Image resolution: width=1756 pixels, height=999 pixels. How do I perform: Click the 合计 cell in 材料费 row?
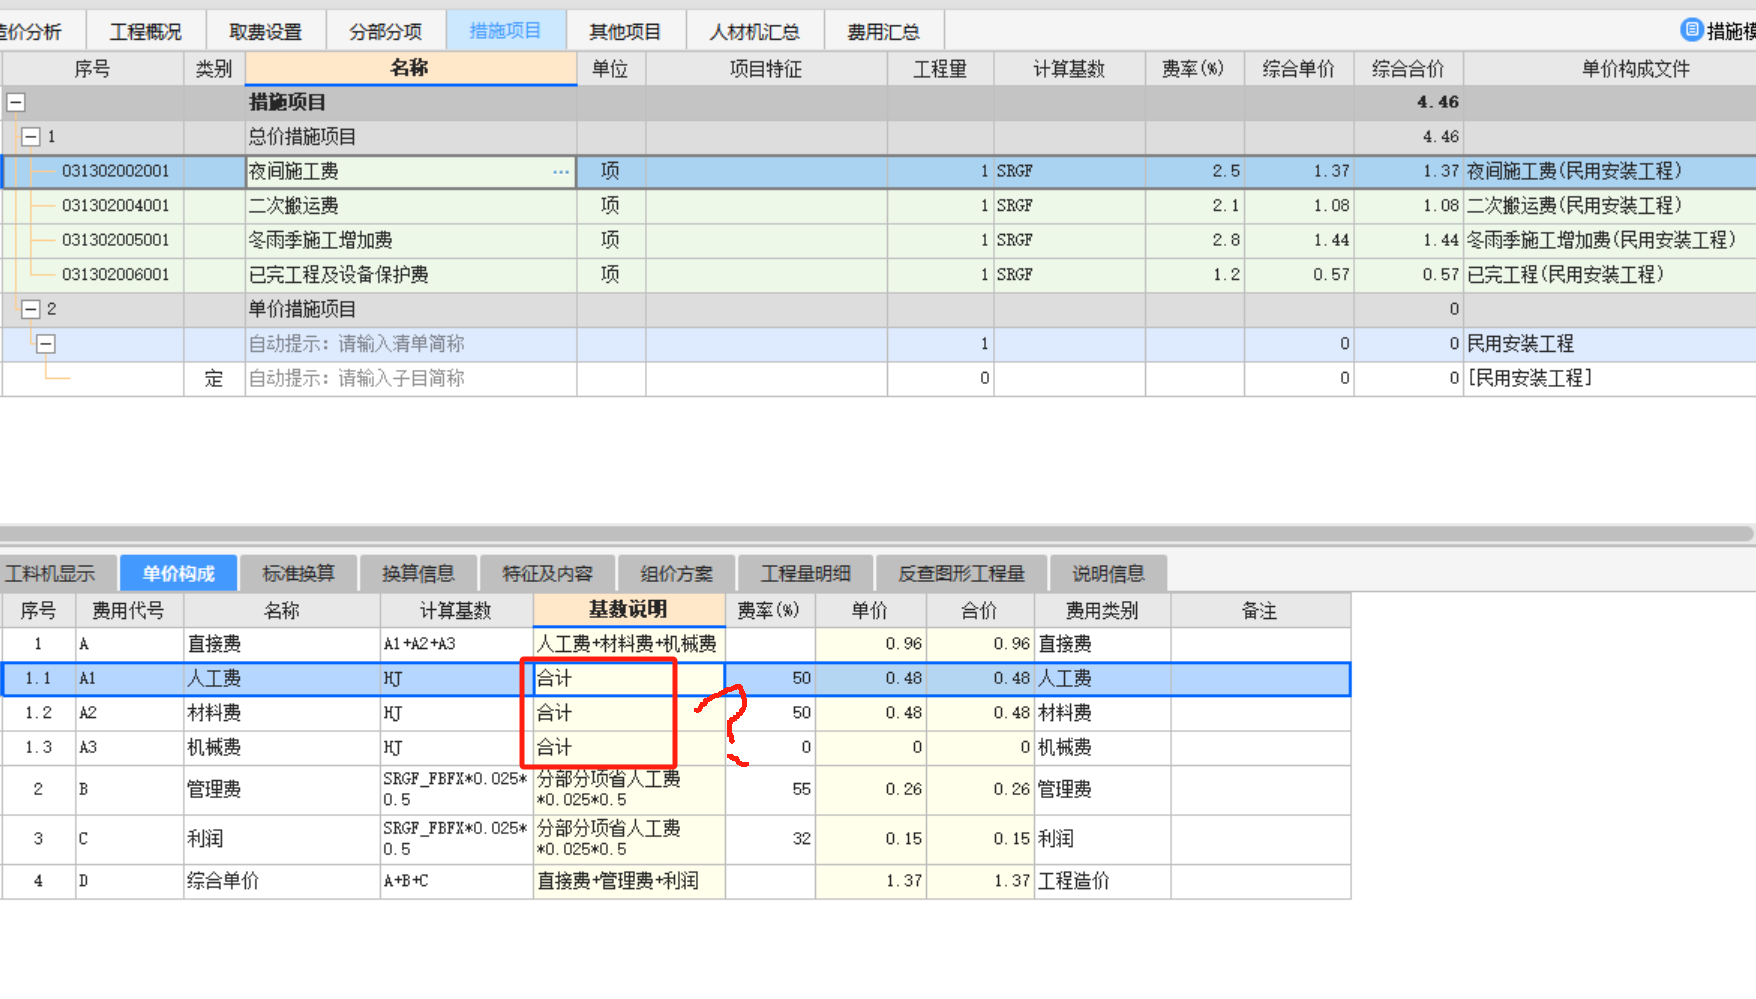click(x=629, y=713)
